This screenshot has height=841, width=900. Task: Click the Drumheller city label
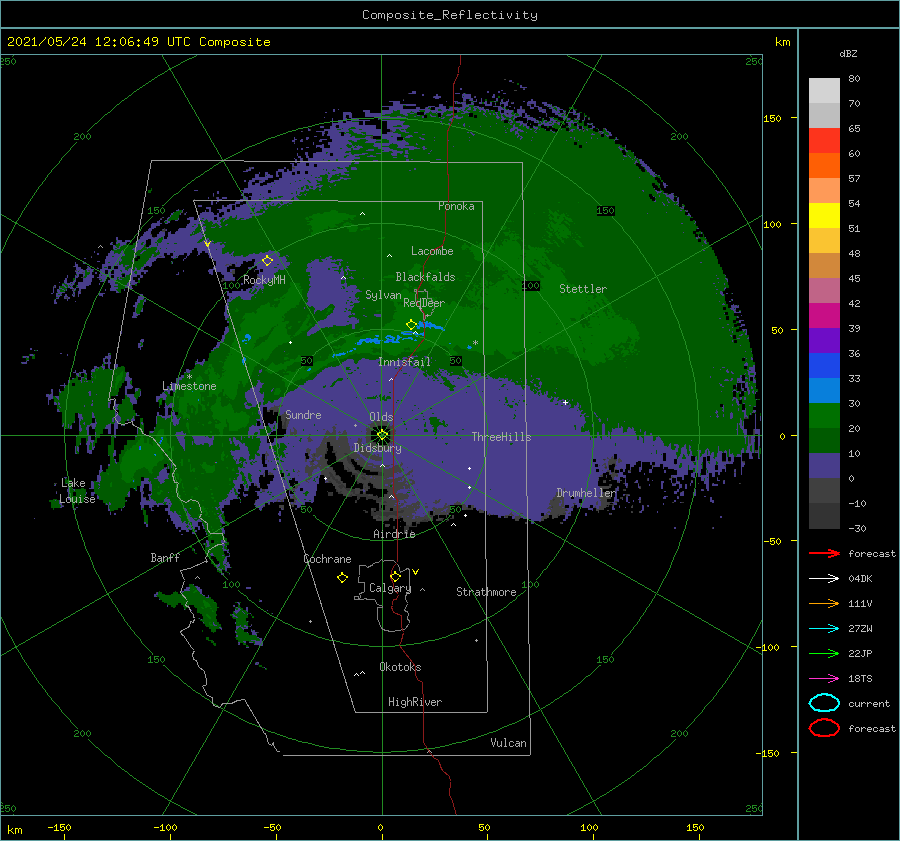[586, 493]
